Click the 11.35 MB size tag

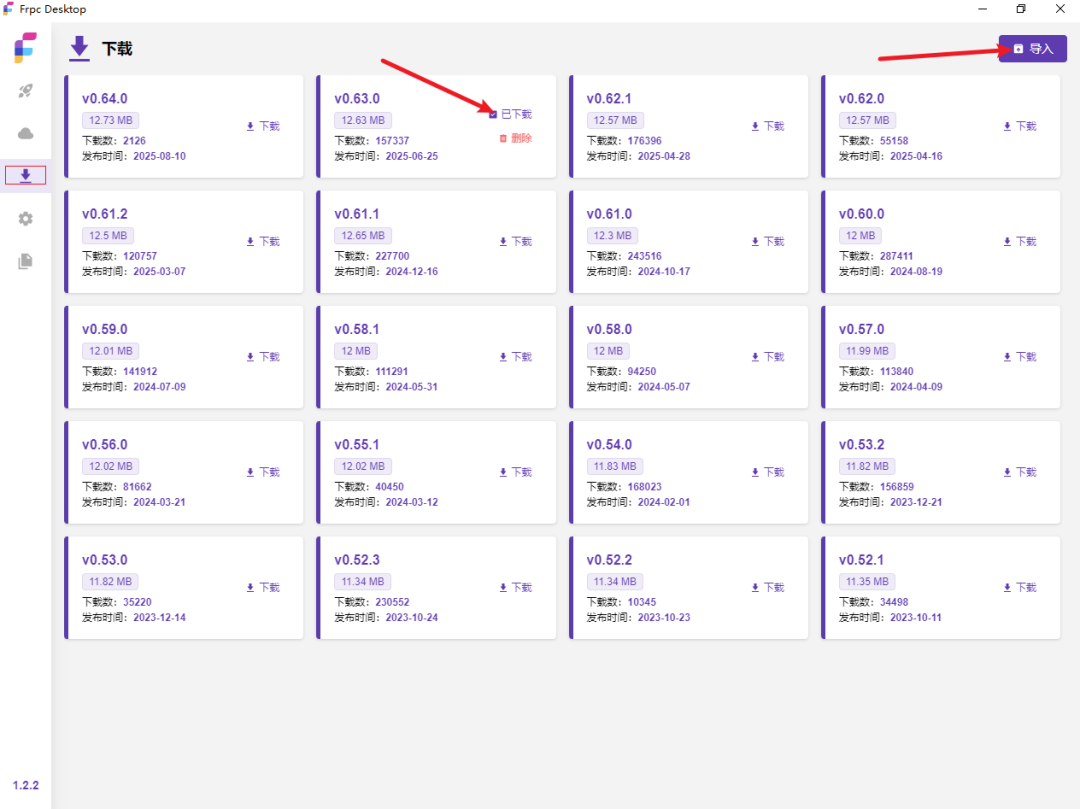point(867,582)
